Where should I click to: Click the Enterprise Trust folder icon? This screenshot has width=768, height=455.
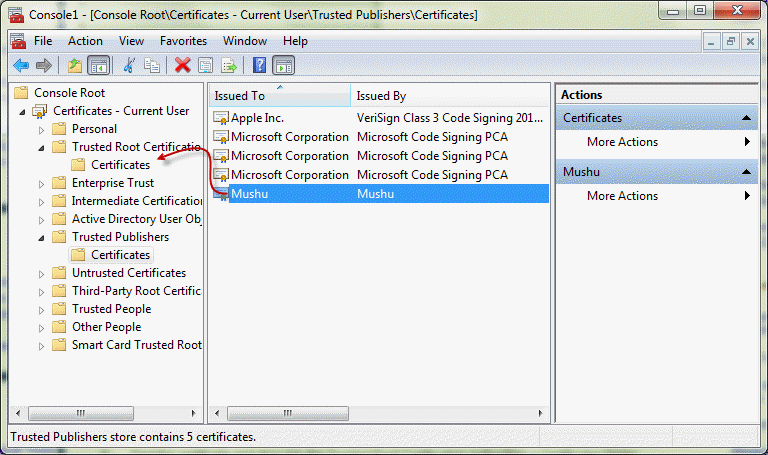point(59,183)
